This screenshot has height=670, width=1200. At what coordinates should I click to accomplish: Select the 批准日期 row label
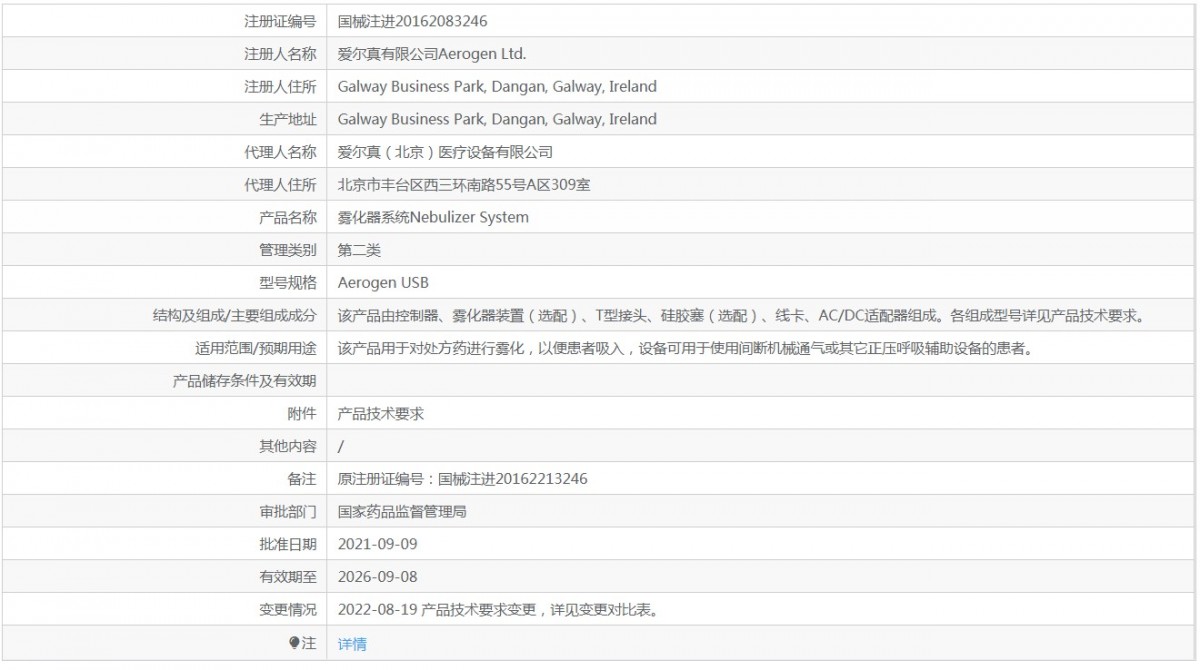tap(288, 545)
